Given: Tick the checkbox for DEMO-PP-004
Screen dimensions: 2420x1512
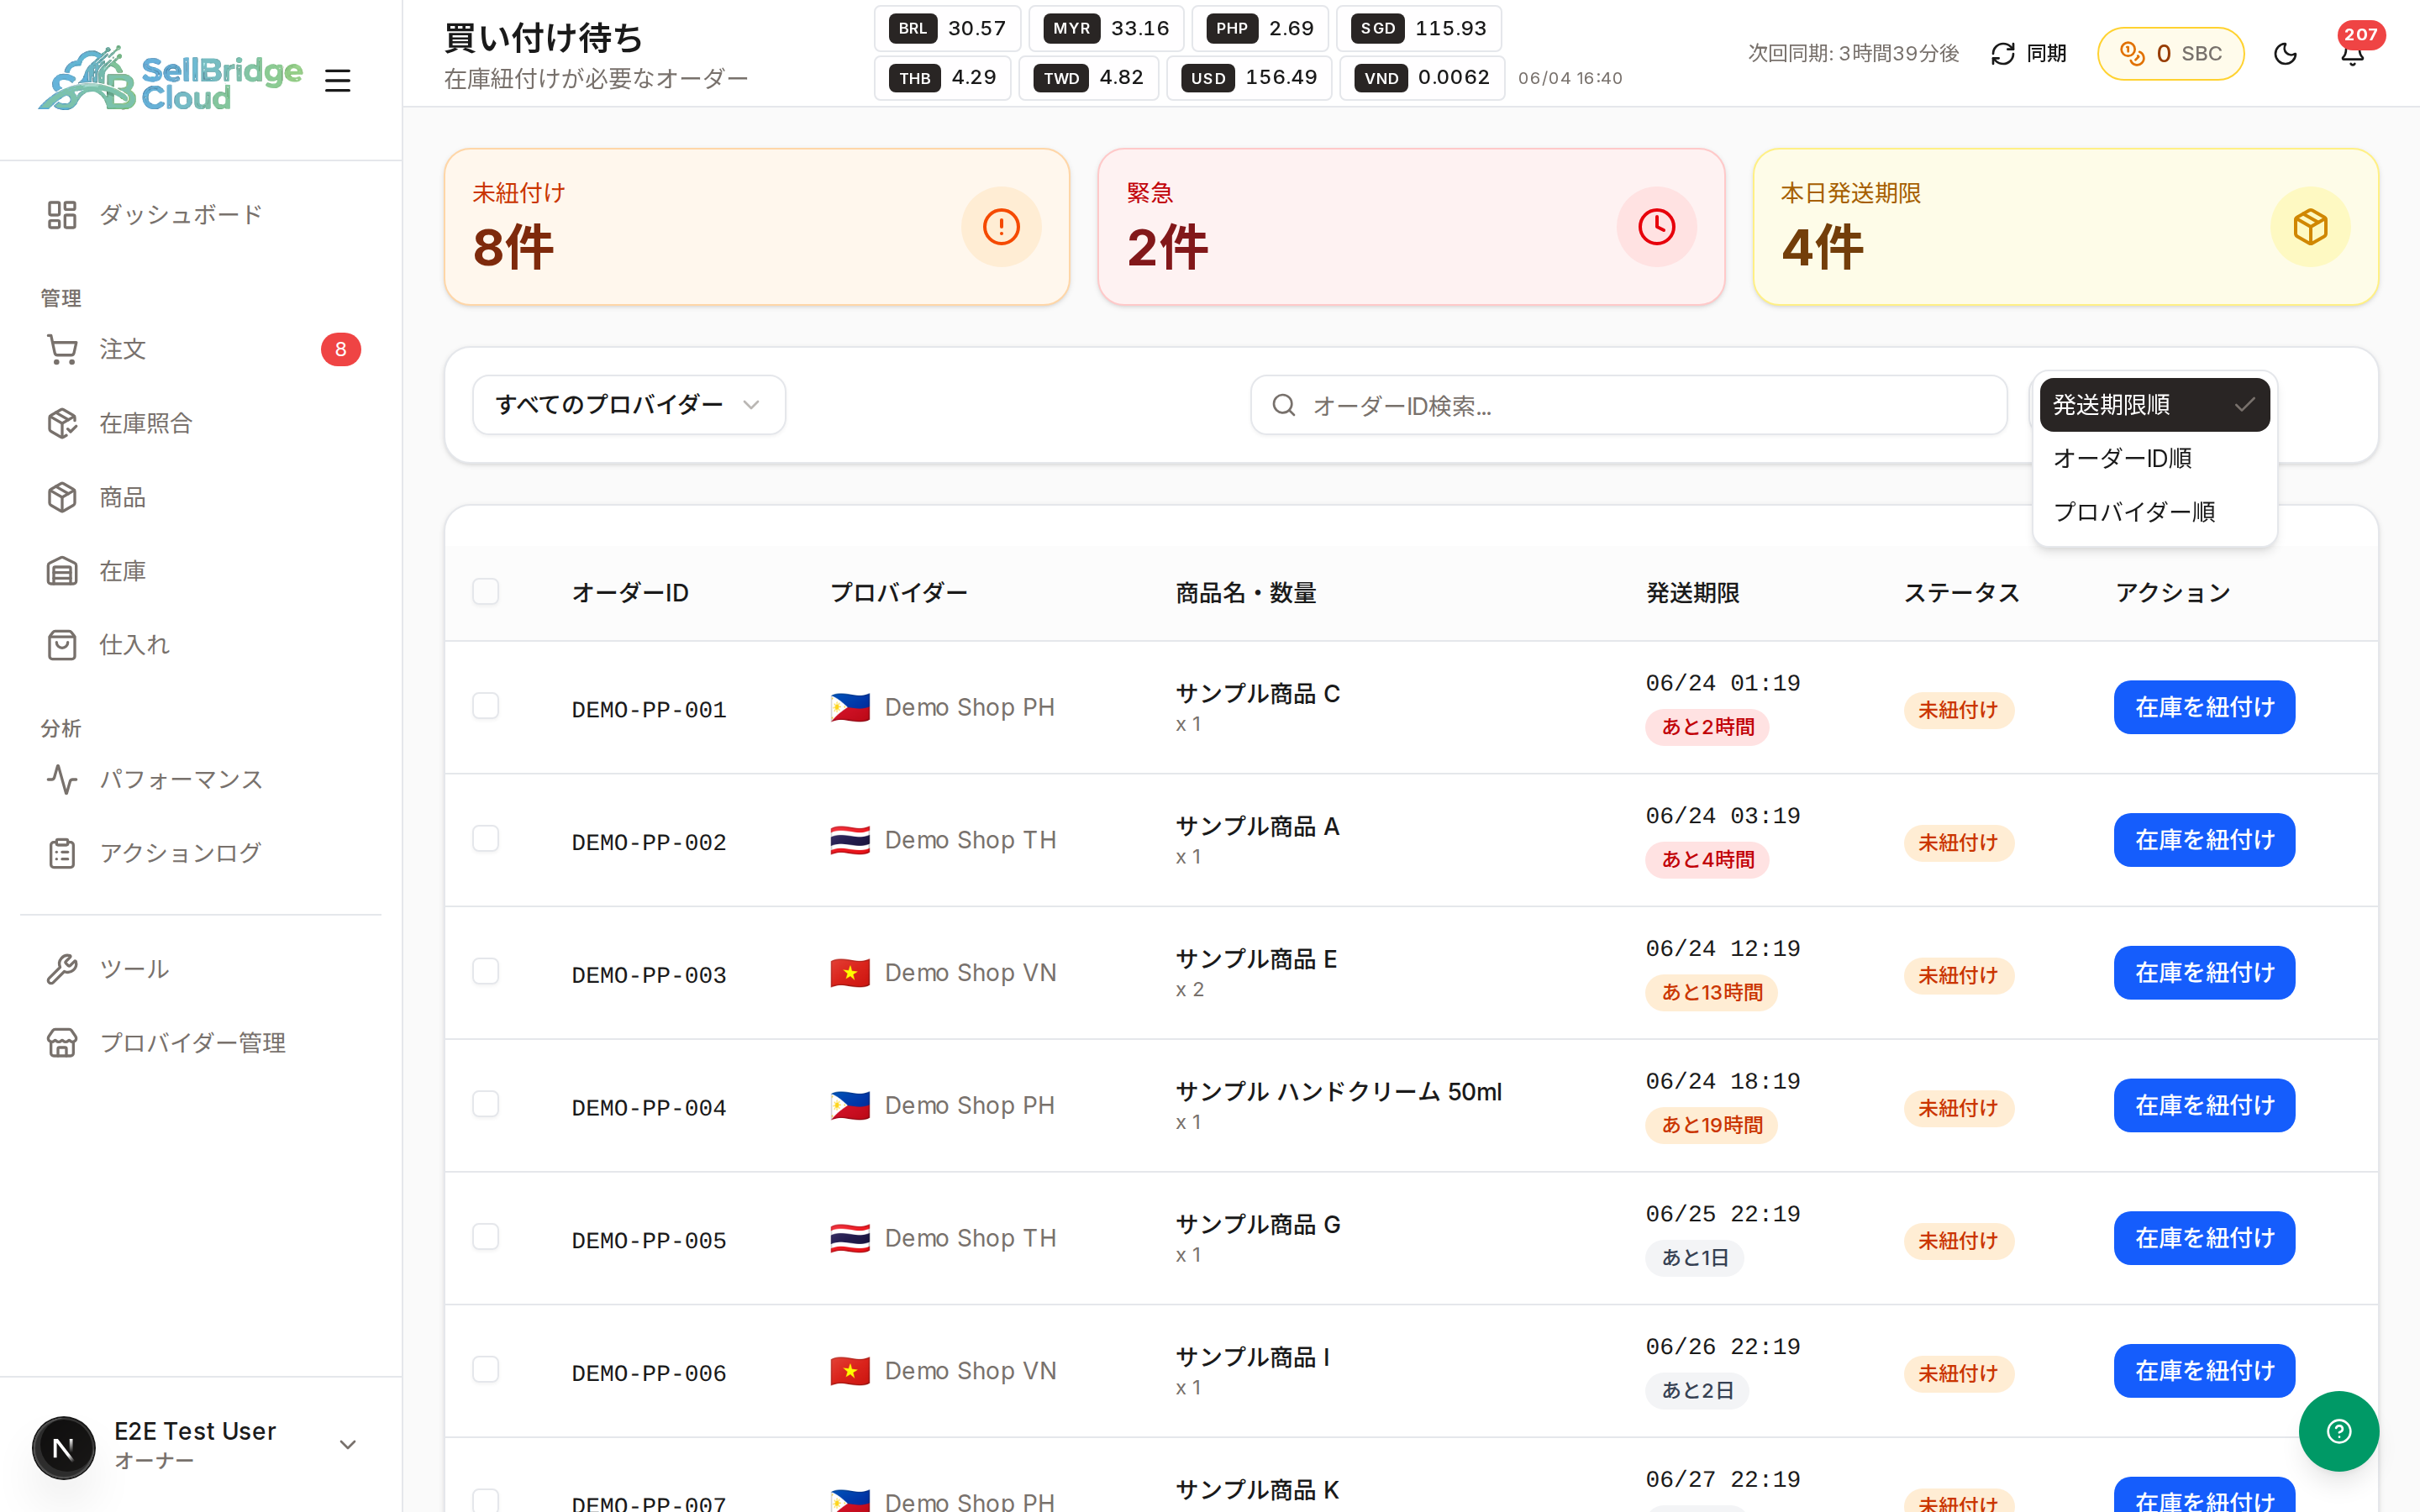Looking at the screenshot, I should 486,1104.
